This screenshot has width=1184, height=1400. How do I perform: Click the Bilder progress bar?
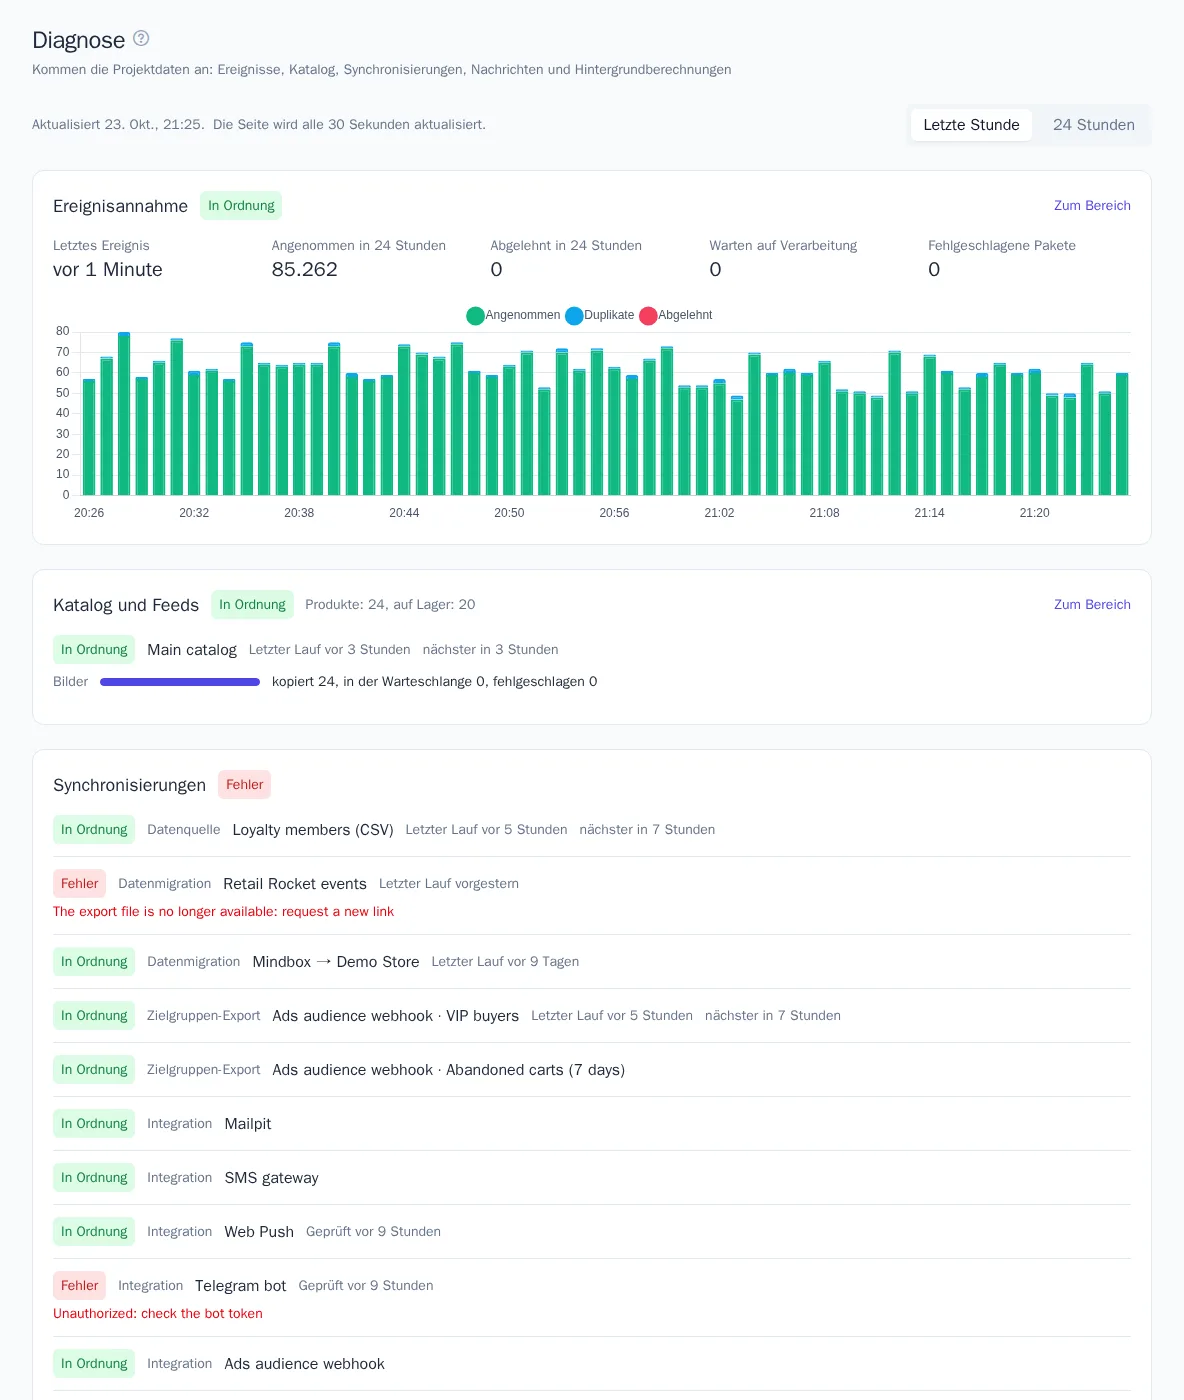click(180, 682)
